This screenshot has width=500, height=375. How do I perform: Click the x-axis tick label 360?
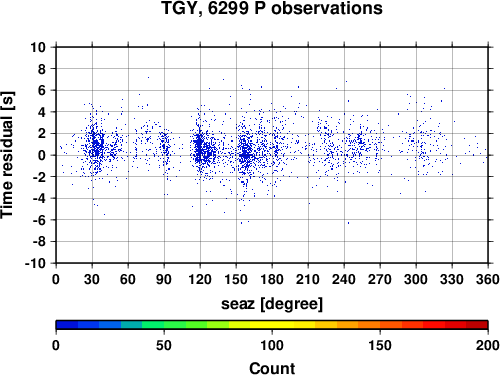488,279
